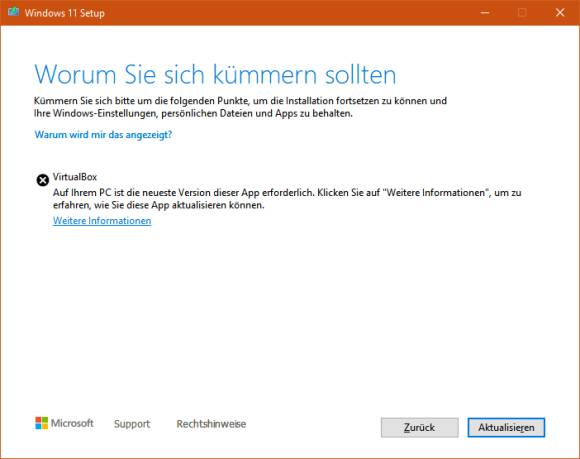Screen dimensions: 580x459
Task: Click the disabled maximize button
Action: tap(522, 13)
